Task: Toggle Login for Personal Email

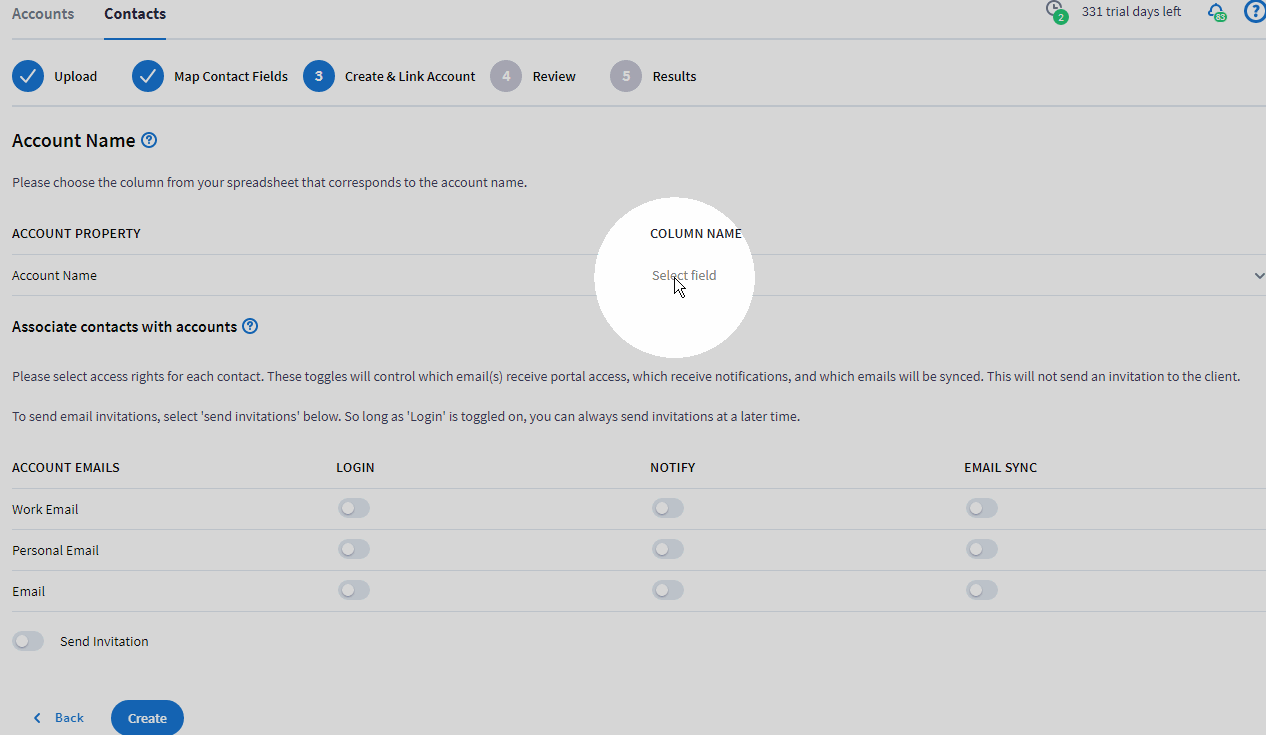Action: 354,549
